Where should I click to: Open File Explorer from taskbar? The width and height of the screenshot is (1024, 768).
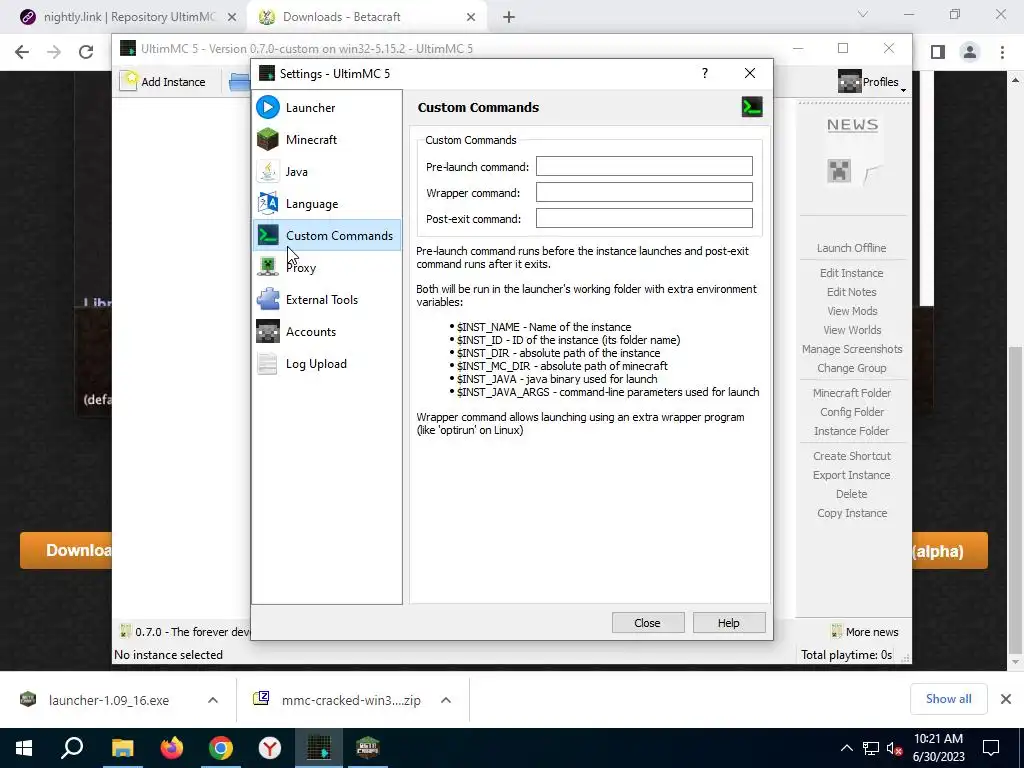(x=122, y=748)
